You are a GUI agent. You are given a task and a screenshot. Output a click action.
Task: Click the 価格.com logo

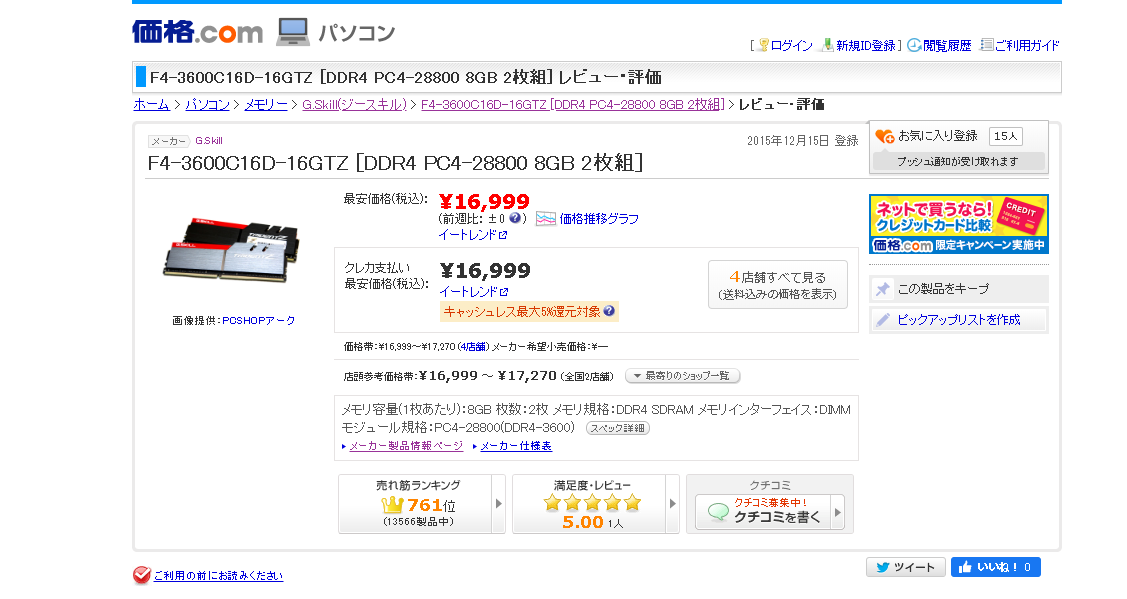(198, 32)
